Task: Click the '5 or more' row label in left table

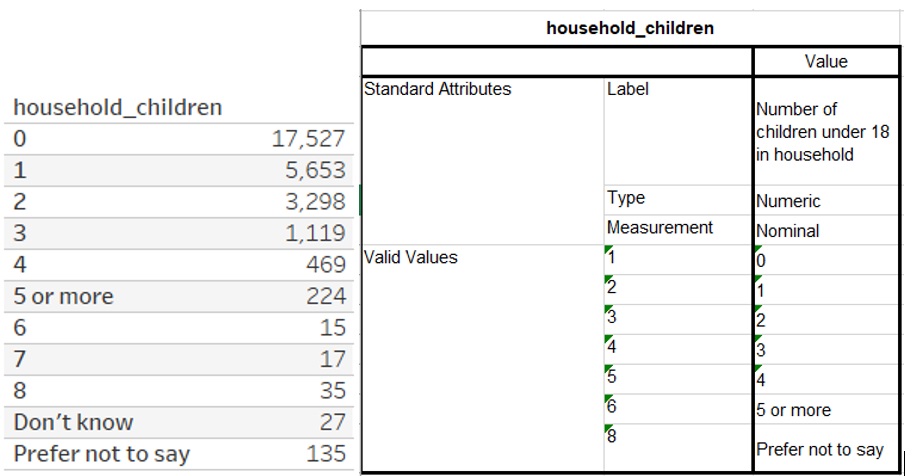Action: point(64,297)
